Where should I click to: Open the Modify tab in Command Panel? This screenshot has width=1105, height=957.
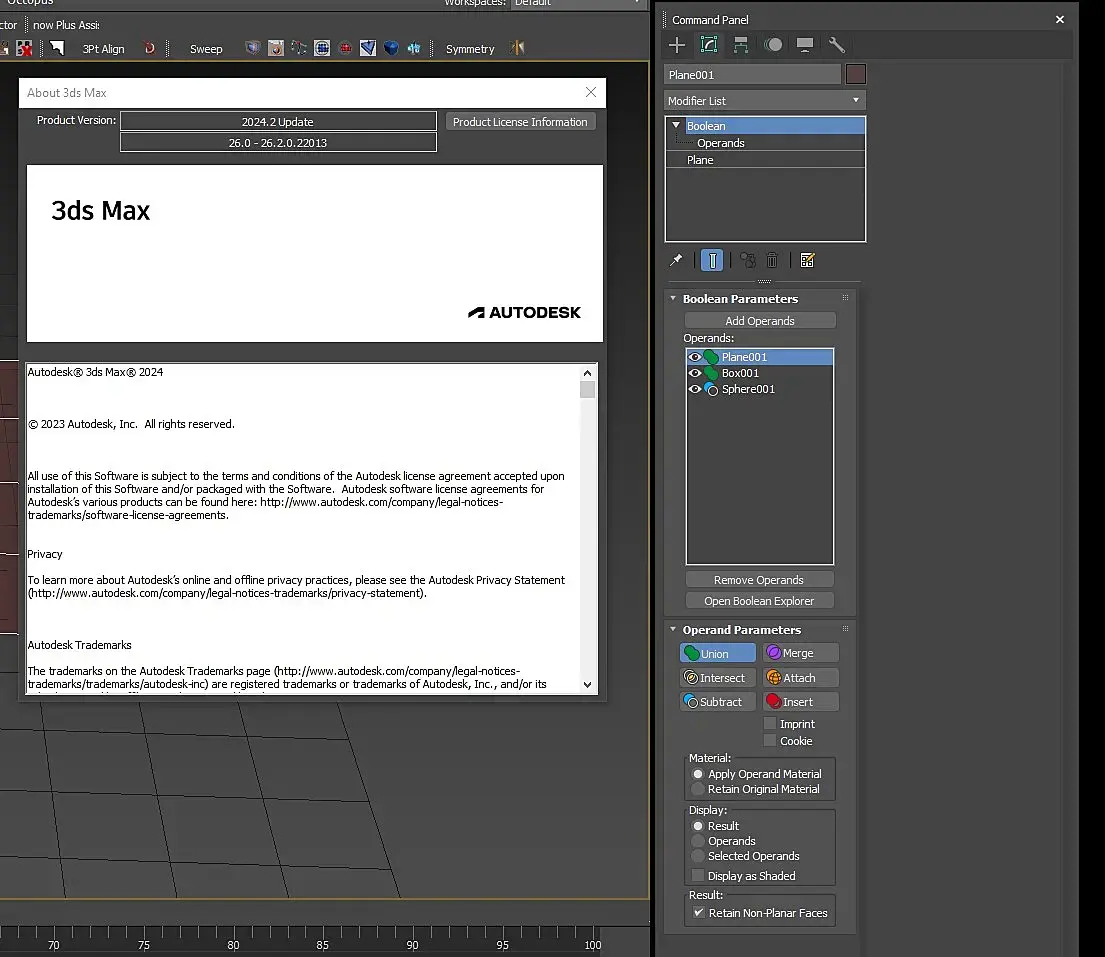(x=709, y=45)
